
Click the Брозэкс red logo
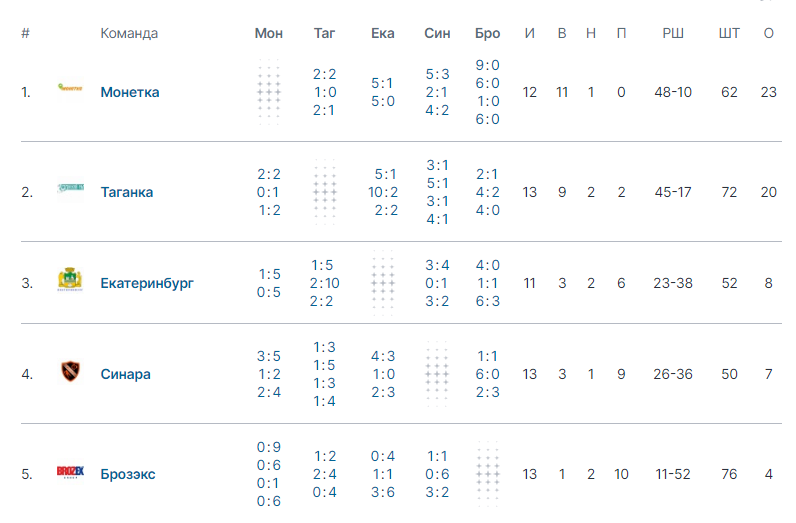[x=70, y=472]
